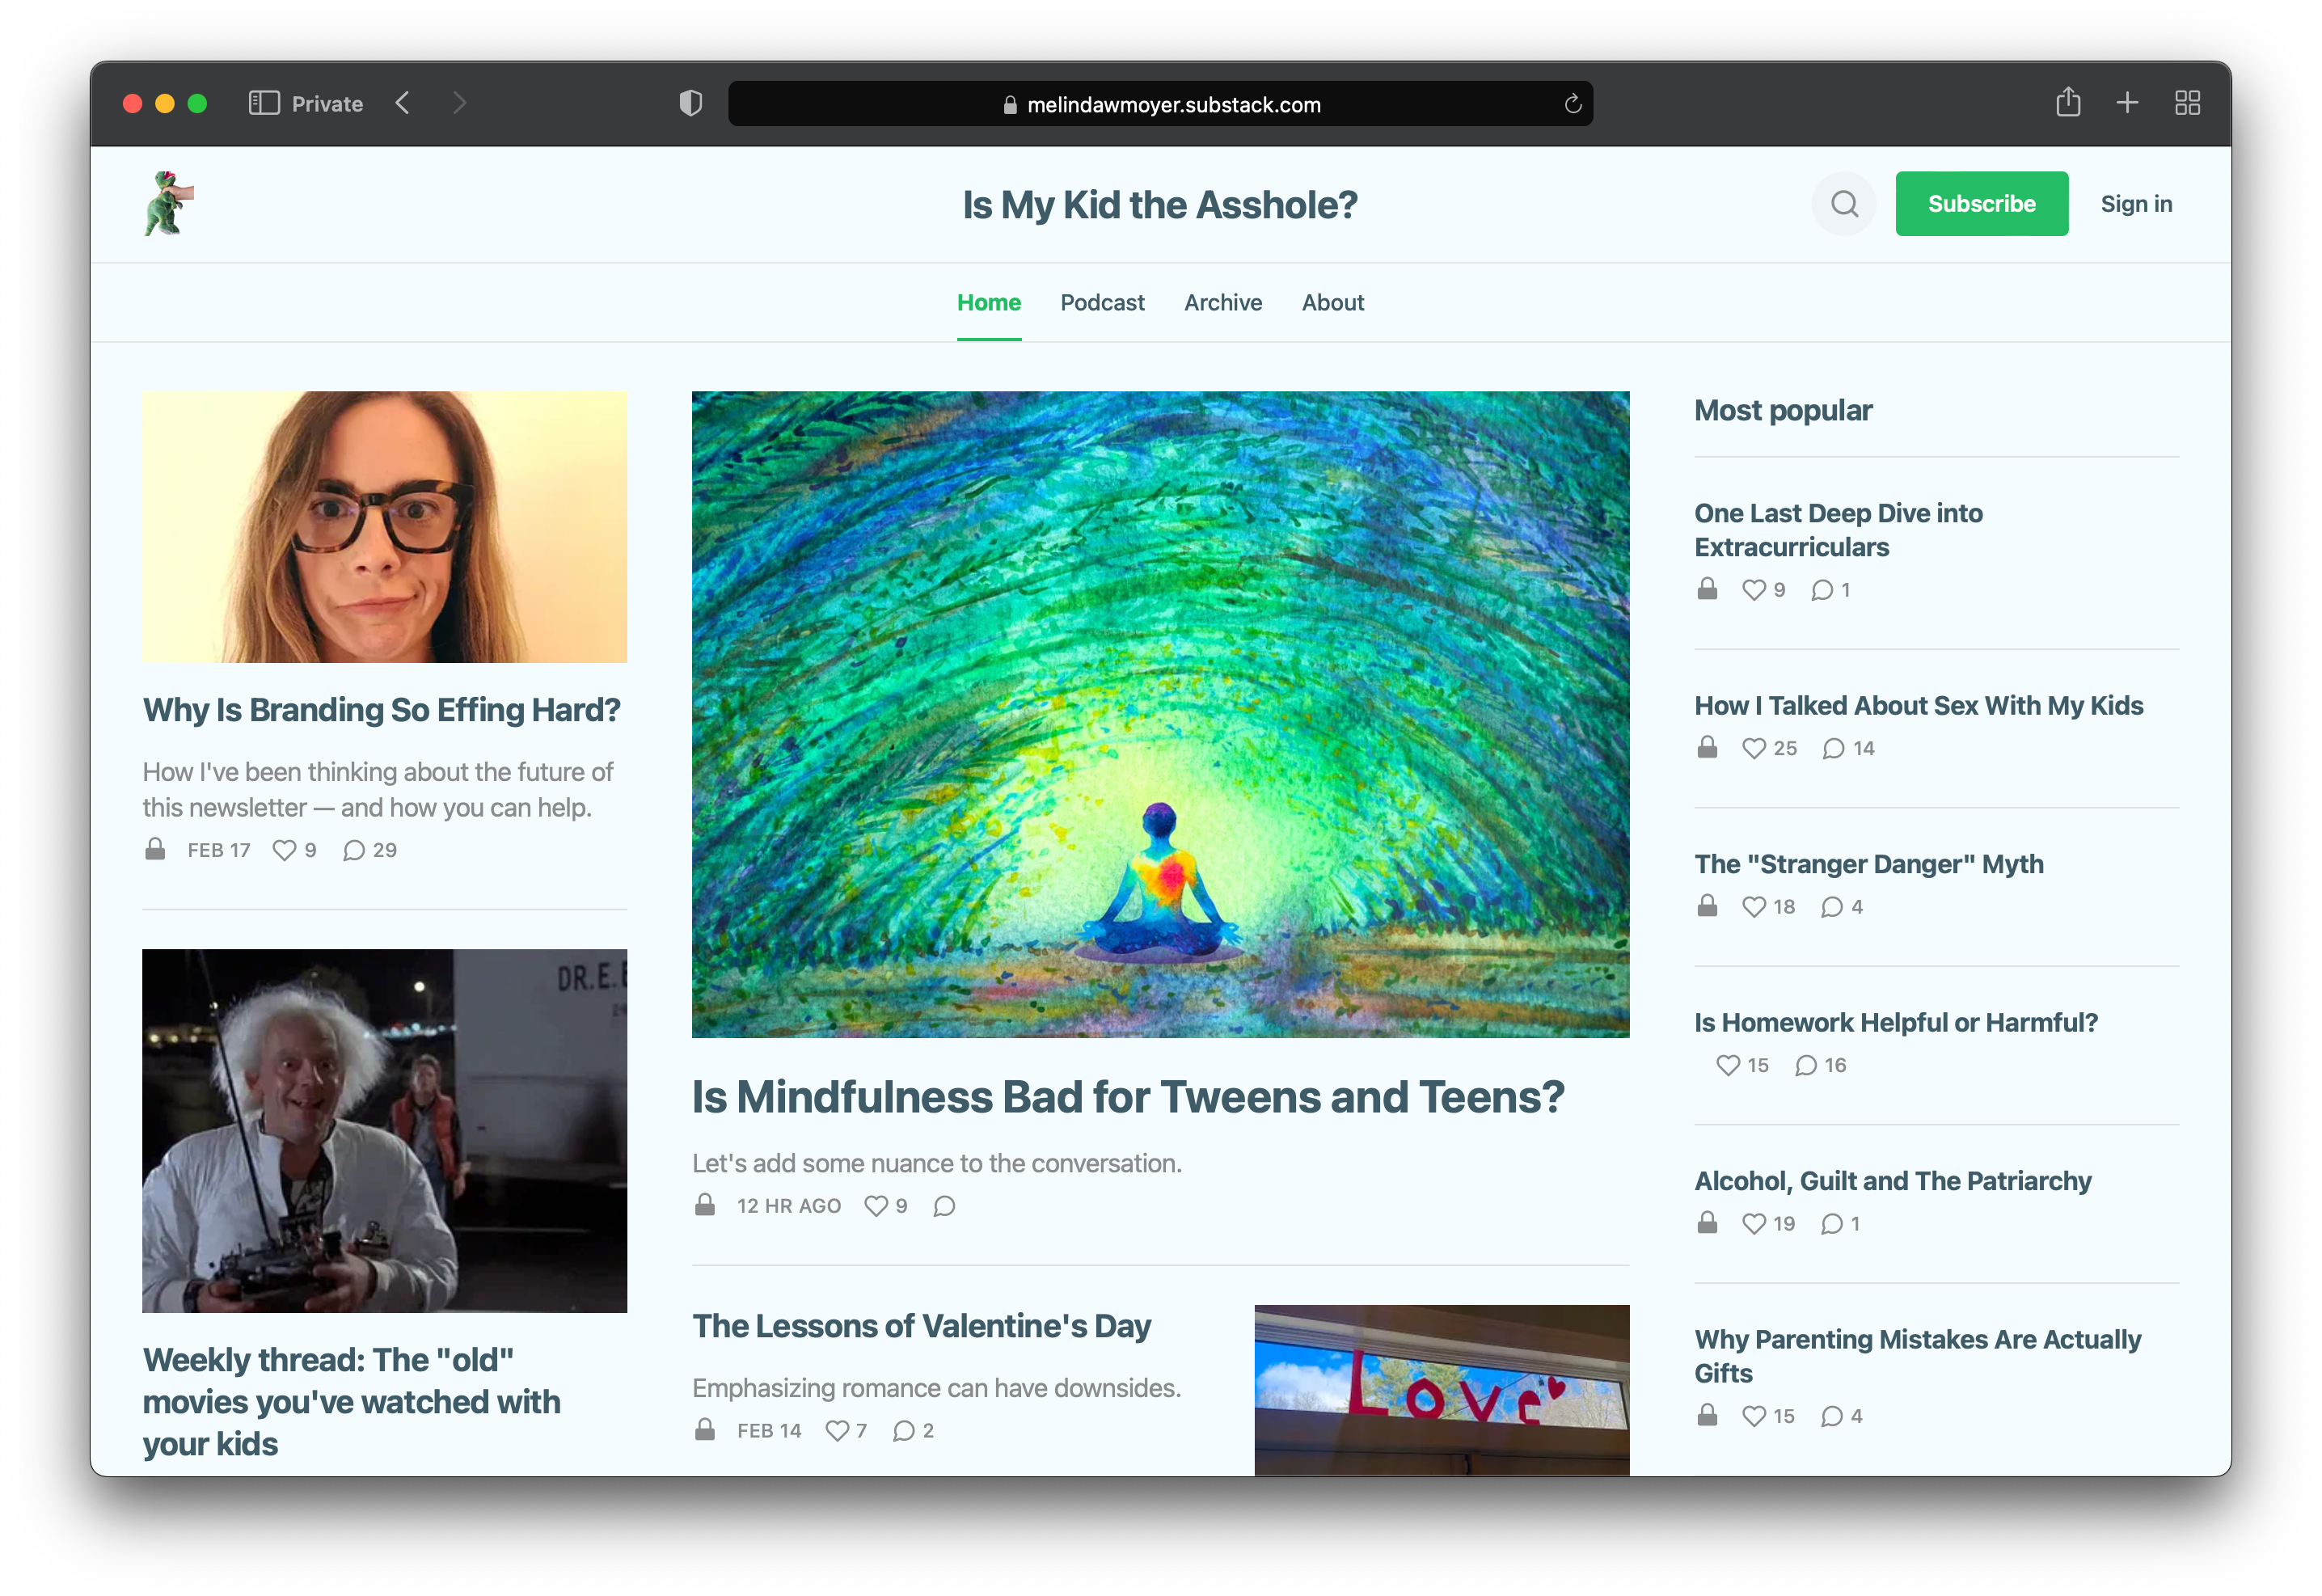Open comments on How I Talked About Sex
Viewport: 2322px width, 1596px height.
[1847, 748]
